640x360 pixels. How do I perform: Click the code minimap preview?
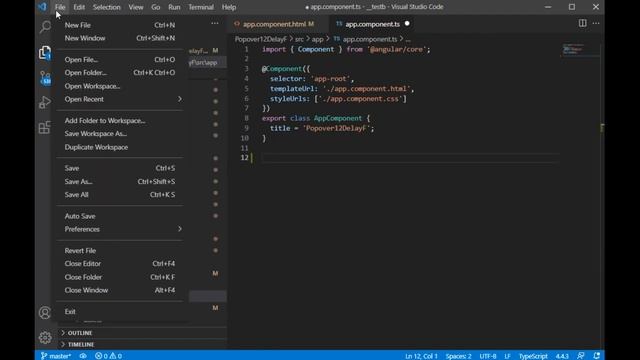click(x=580, y=50)
